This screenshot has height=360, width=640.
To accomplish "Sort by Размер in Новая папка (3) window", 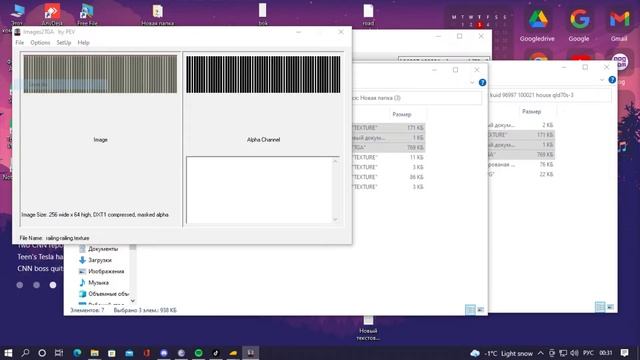I will pos(402,114).
